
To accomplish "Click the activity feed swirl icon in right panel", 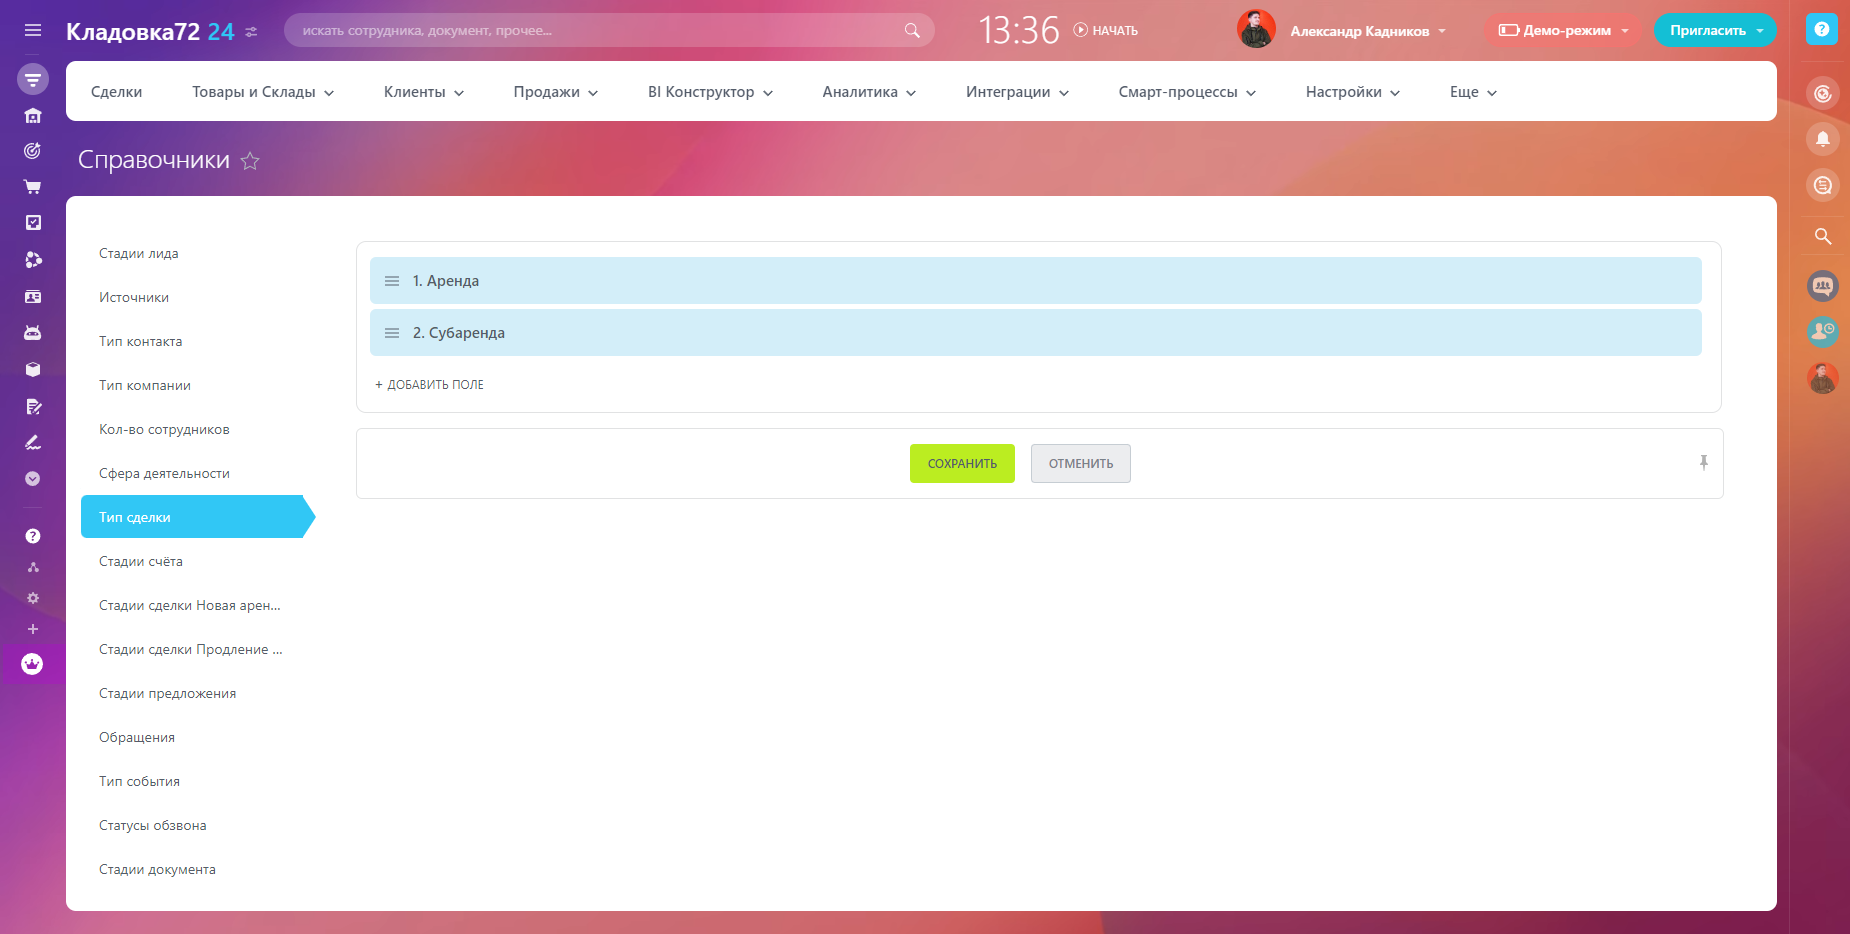I will [1823, 93].
